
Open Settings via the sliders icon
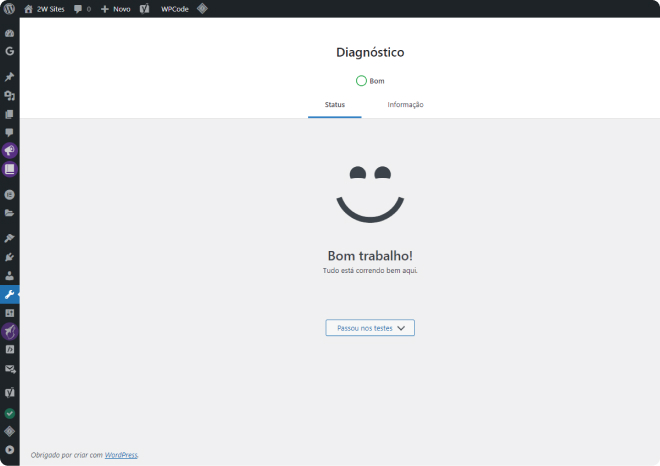(x=10, y=313)
